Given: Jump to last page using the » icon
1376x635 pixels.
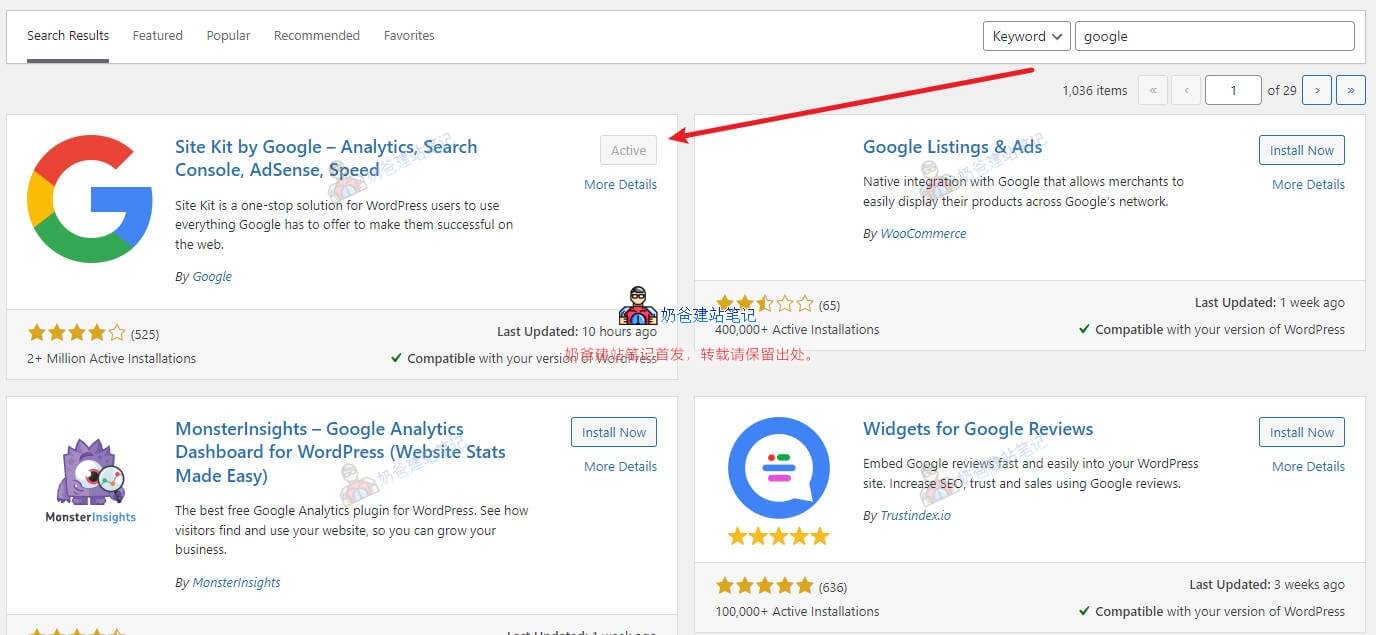Looking at the screenshot, I should coord(1351,89).
